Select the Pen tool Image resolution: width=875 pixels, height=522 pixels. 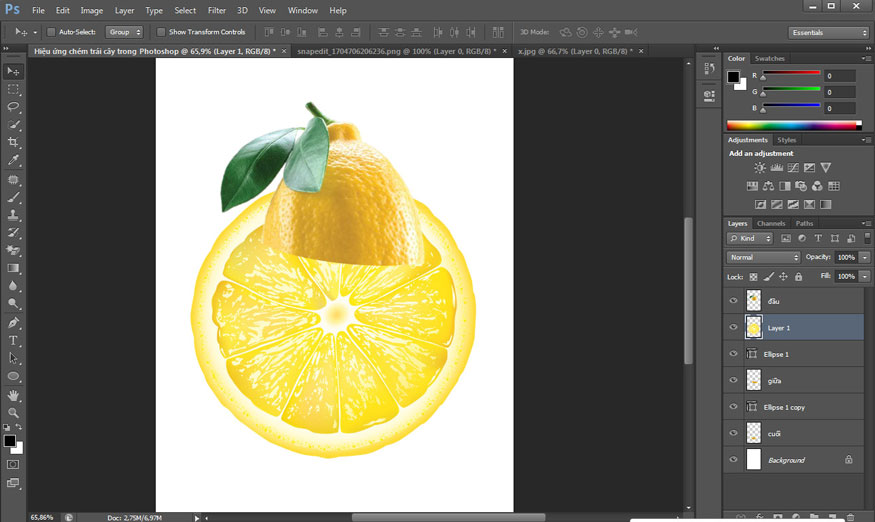point(13,323)
